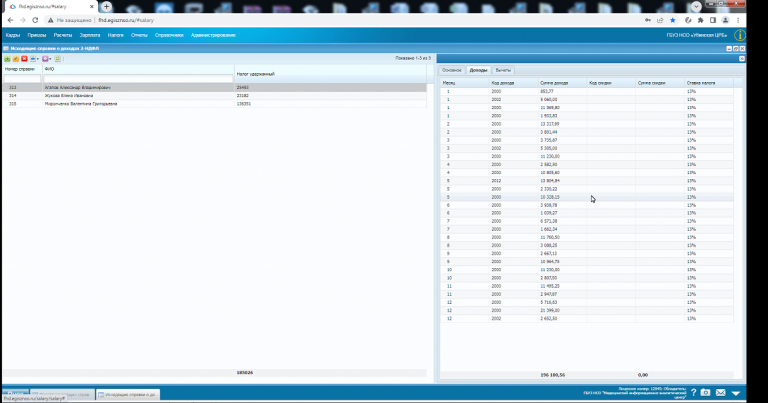Click the ГБУЗ НСО organization name in header
768x403 pixels.
(x=696, y=35)
